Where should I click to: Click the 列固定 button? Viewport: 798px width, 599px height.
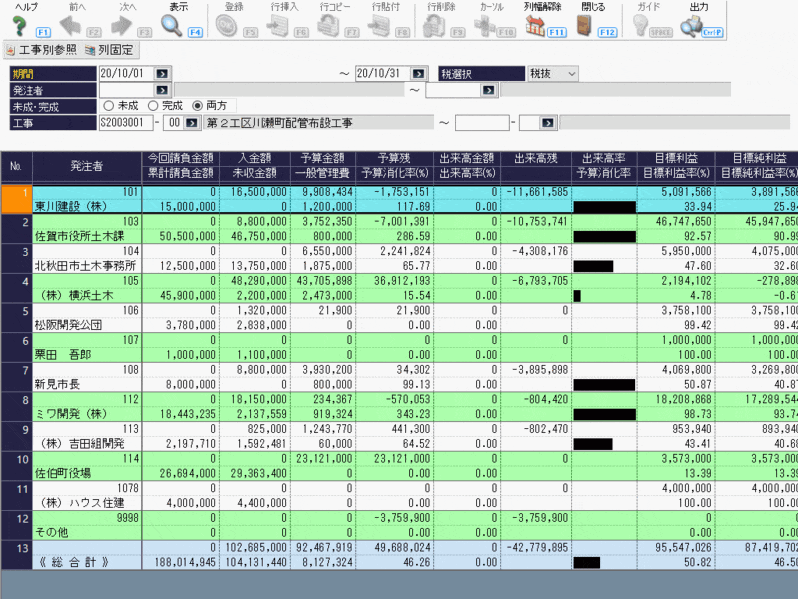coord(110,50)
